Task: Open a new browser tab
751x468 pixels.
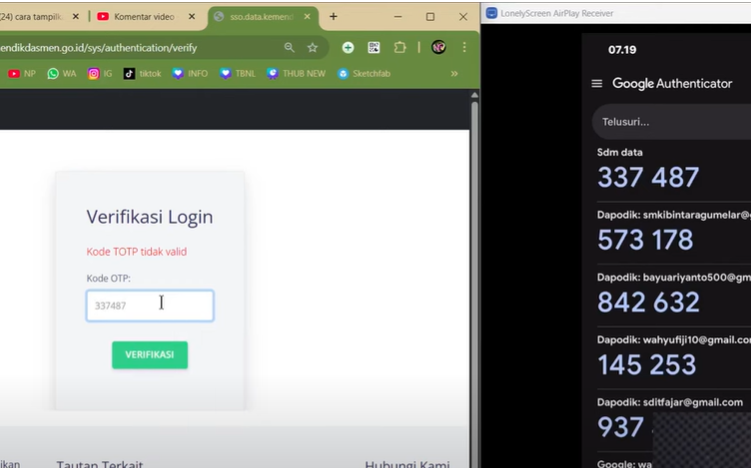Action: click(x=333, y=17)
